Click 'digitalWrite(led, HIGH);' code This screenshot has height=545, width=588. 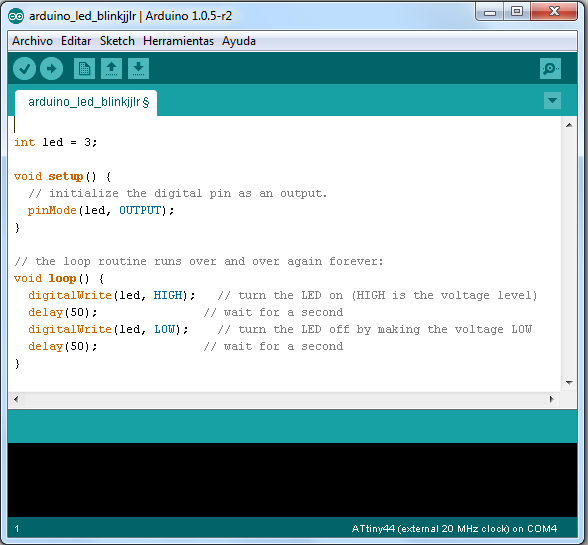point(112,296)
